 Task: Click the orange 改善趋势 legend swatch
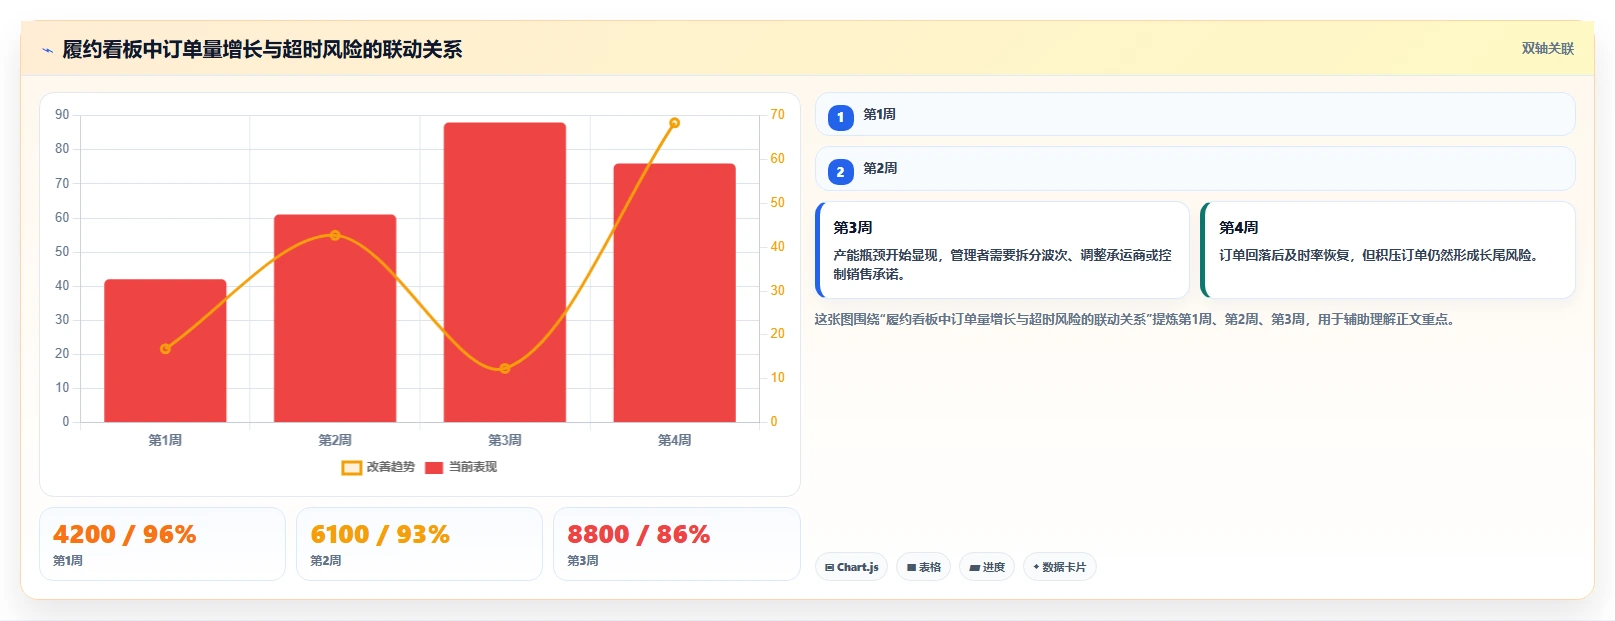click(351, 468)
